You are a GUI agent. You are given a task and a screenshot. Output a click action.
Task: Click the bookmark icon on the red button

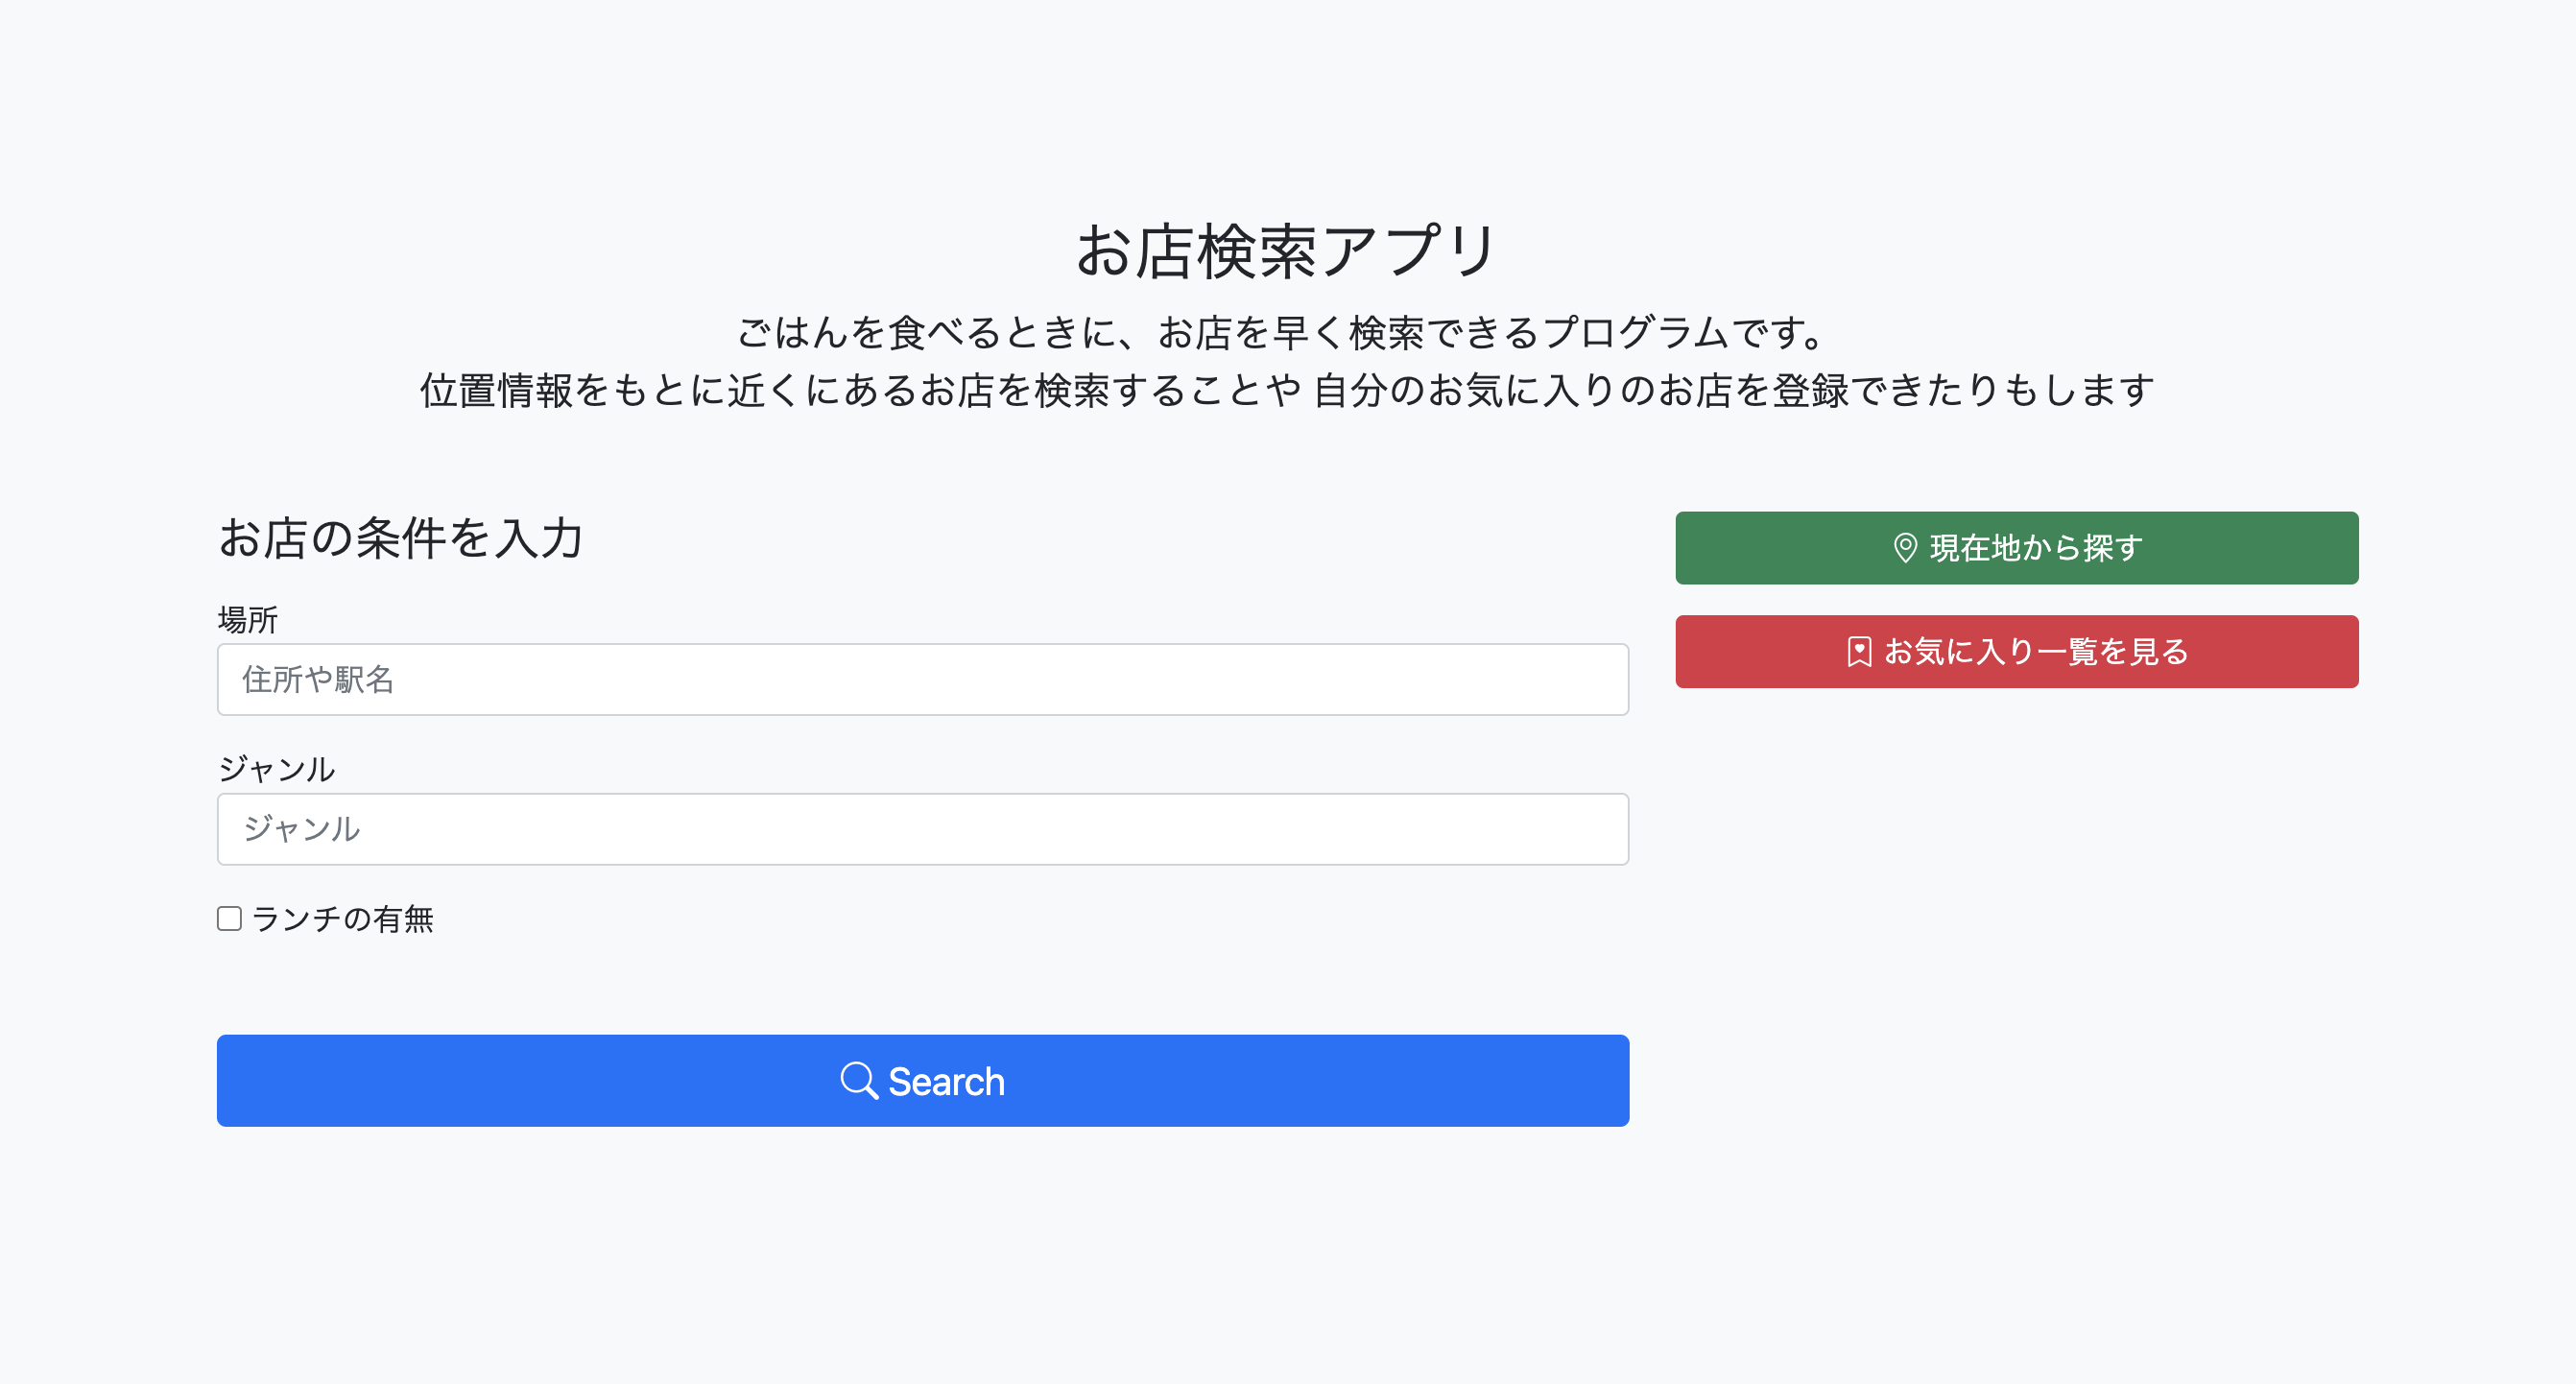(x=1856, y=651)
